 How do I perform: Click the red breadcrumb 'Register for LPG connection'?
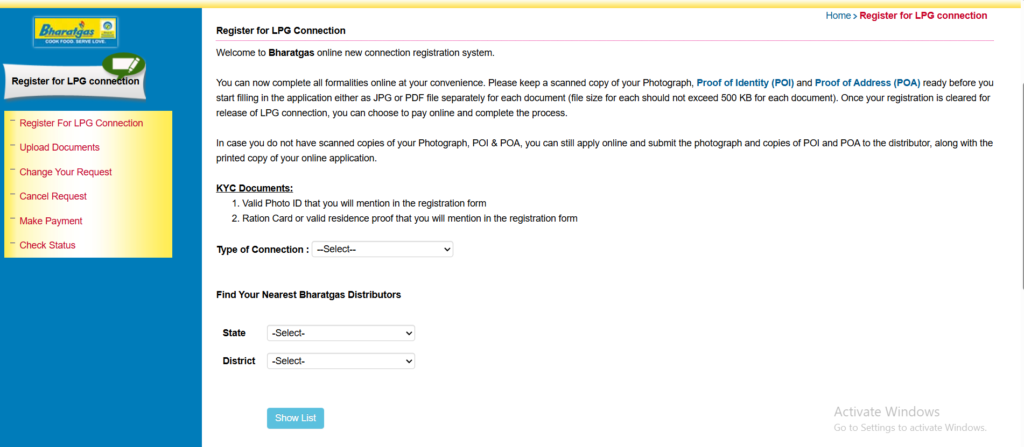coord(923,16)
